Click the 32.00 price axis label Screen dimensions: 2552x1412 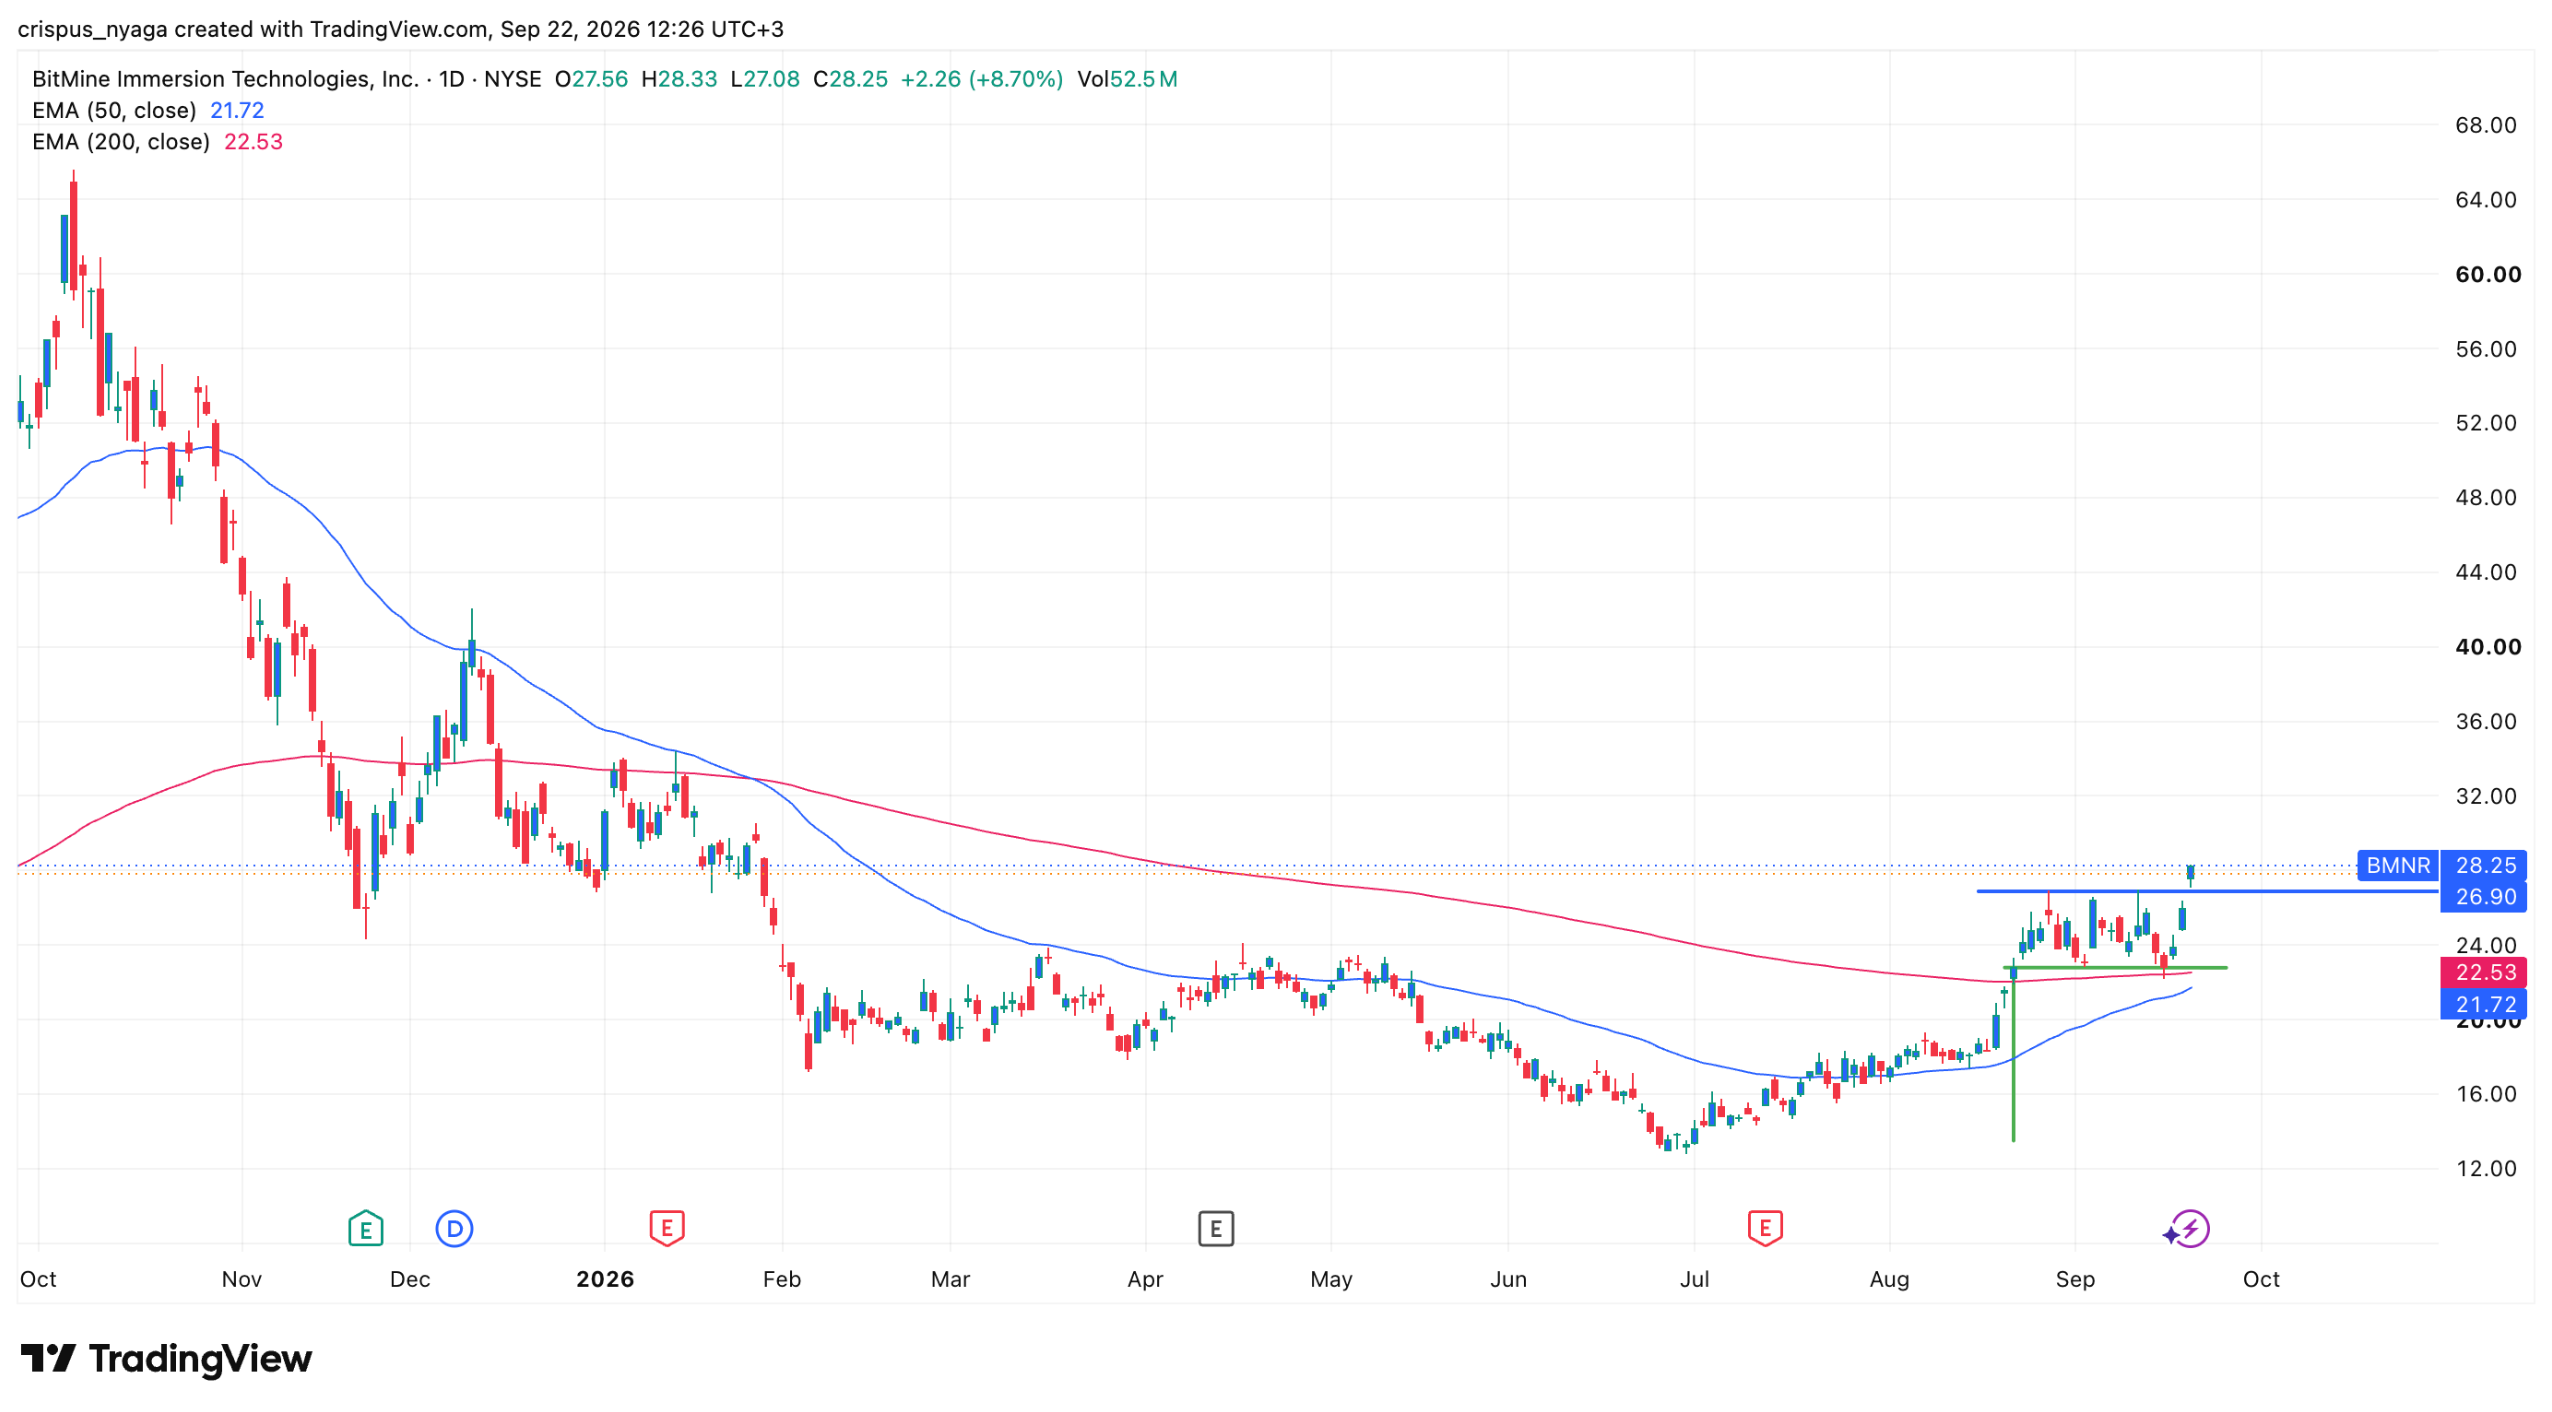[x=2485, y=796]
